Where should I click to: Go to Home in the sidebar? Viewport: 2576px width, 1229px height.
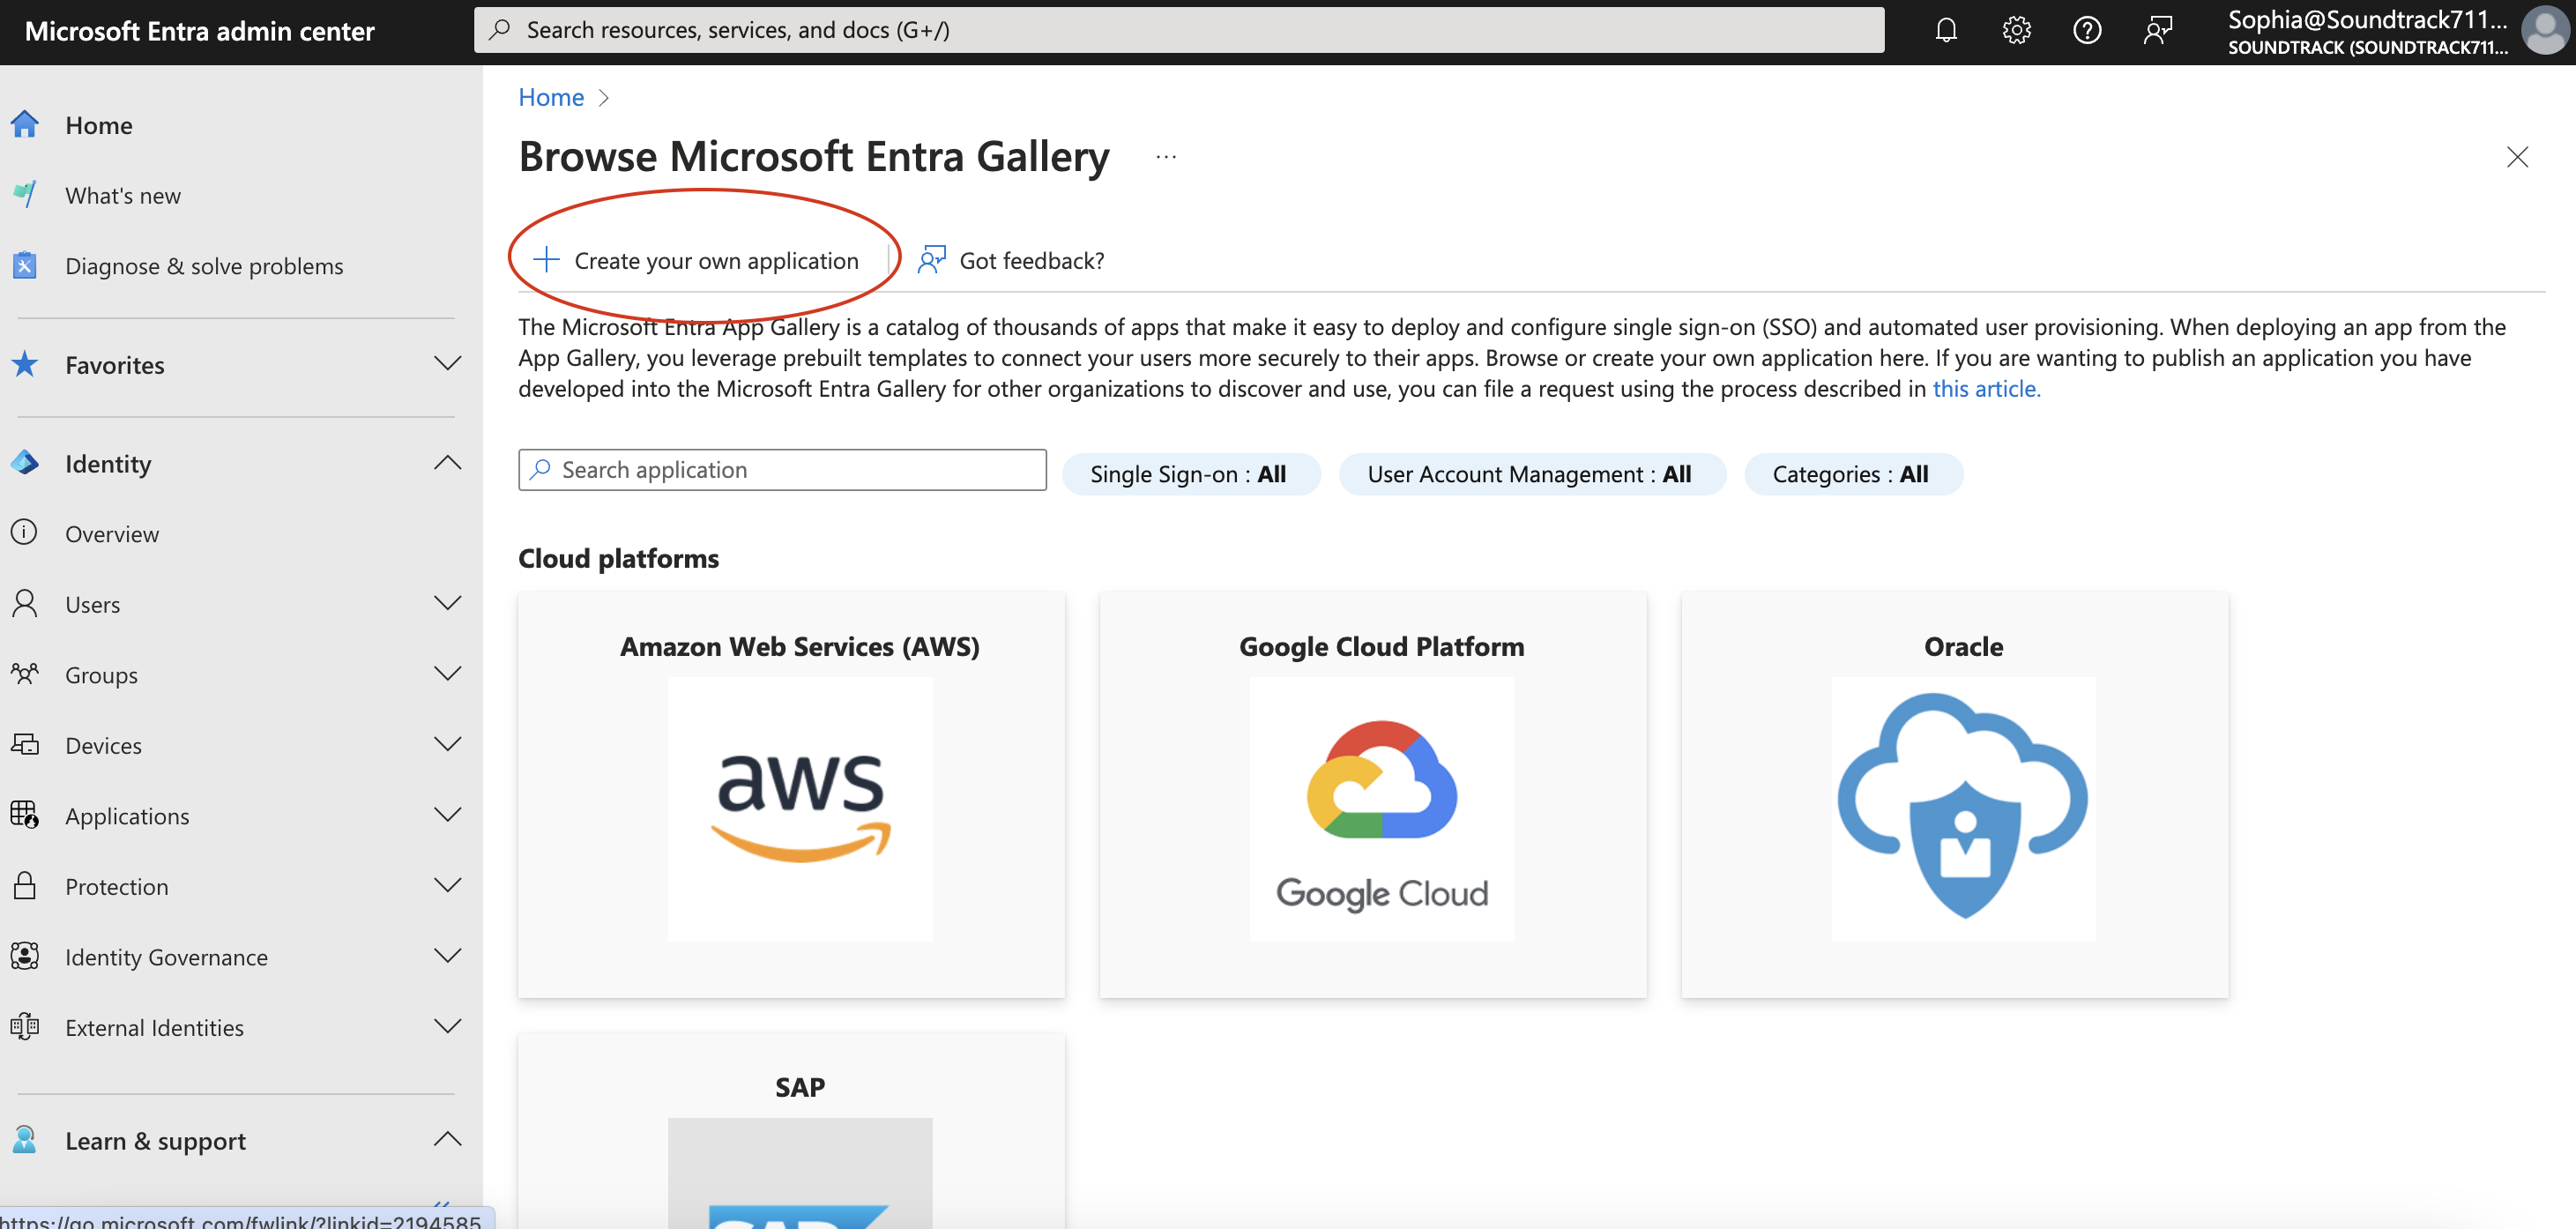(x=99, y=125)
